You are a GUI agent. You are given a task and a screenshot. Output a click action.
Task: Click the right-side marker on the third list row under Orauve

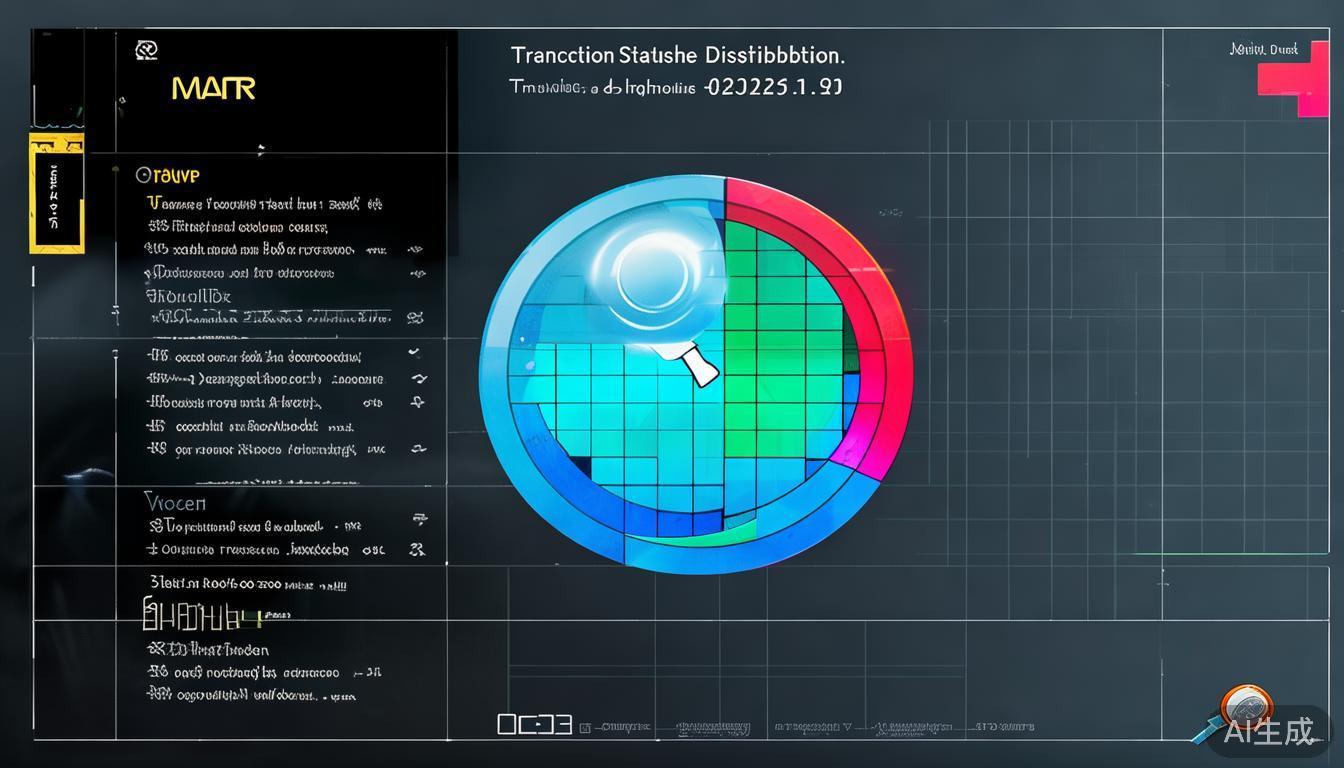pos(415,249)
